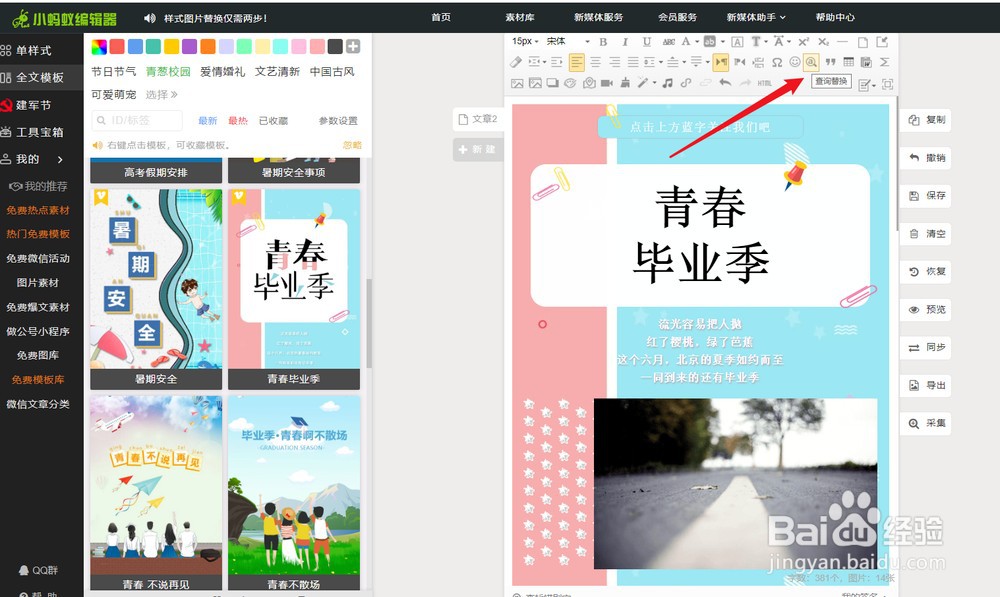Image resolution: width=1000 pixels, height=597 pixels.
Task: Click the text border boxed-A icon
Action: click(737, 42)
